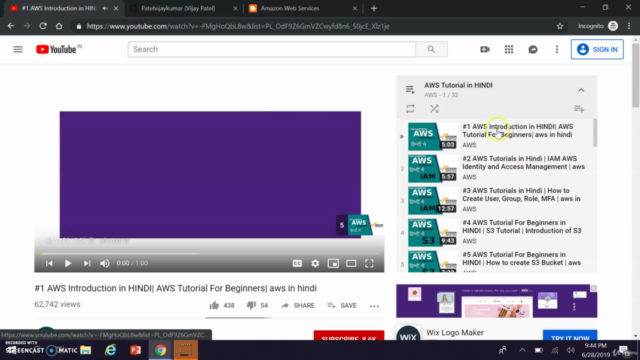Mute tab audio speaker icon on first tab
This screenshot has width=640, height=360.
point(105,8)
